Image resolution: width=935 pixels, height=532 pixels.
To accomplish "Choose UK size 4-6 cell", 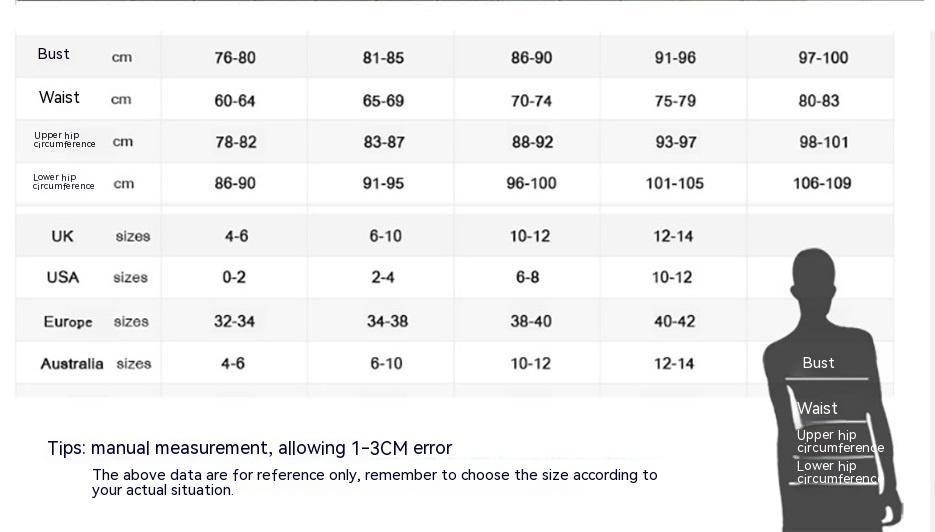I will 236,236.
